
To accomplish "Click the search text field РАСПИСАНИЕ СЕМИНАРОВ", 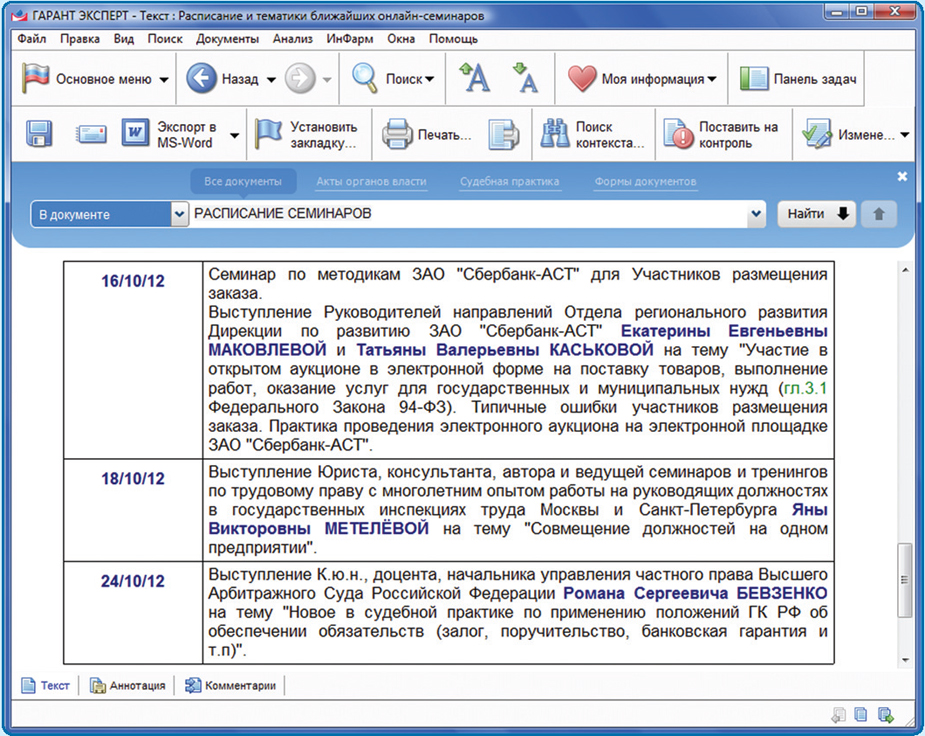I will pos(470,214).
